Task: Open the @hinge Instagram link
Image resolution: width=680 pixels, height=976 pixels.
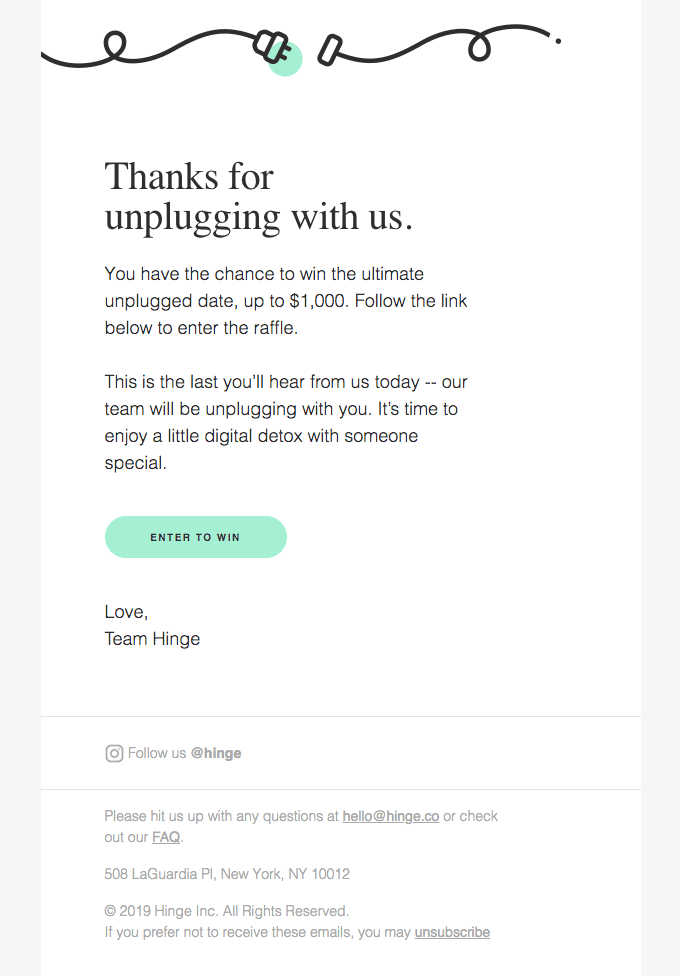Action: [x=216, y=754]
